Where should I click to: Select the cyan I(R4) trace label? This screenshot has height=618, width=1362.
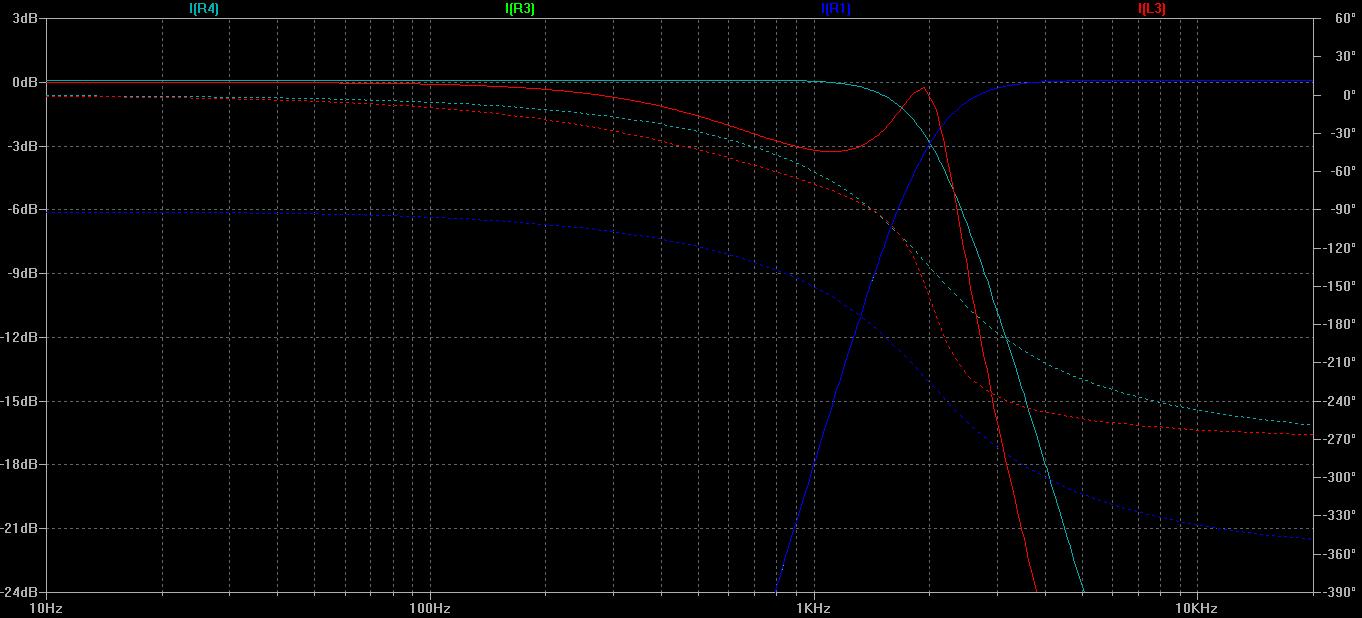pos(204,8)
